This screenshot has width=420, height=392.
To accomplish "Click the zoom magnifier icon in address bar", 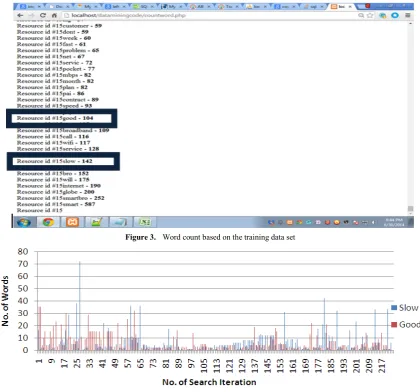I will pos(361,15).
